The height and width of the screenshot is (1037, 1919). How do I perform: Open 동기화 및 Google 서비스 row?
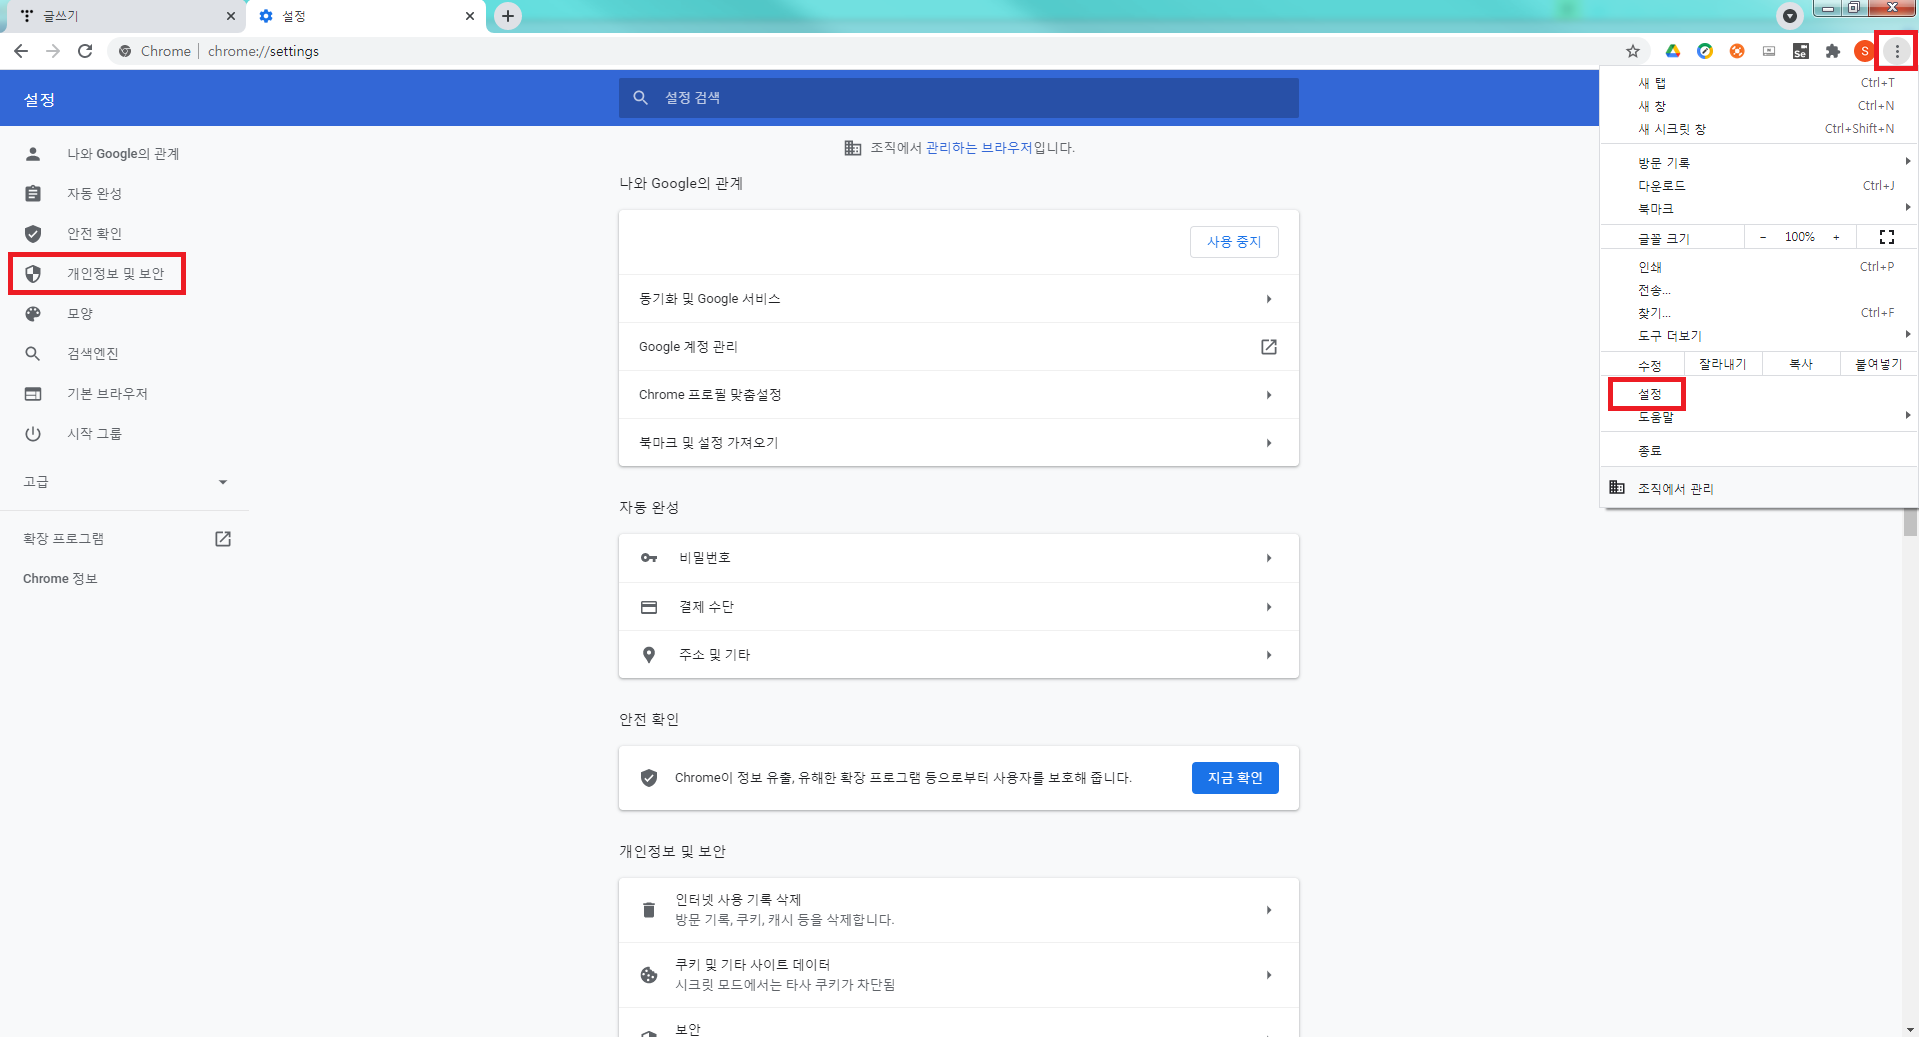click(x=958, y=299)
